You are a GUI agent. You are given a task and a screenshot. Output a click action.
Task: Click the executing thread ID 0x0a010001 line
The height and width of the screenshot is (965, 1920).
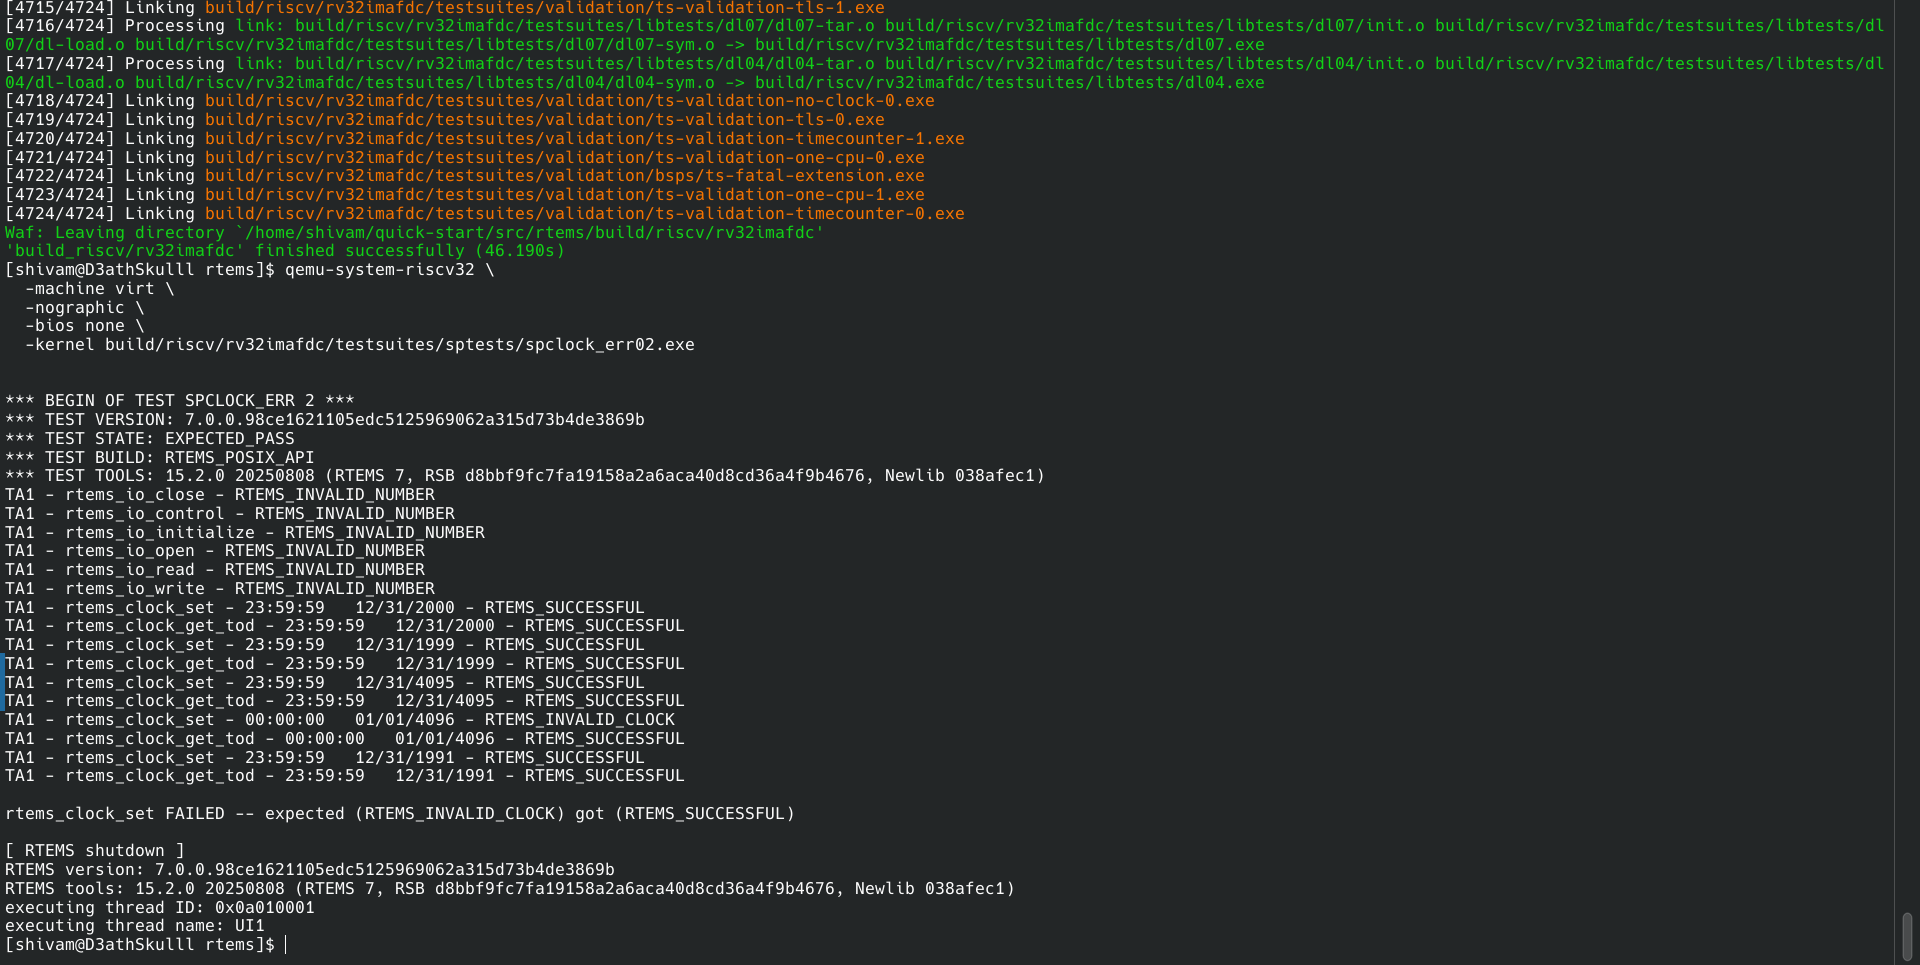(x=160, y=908)
